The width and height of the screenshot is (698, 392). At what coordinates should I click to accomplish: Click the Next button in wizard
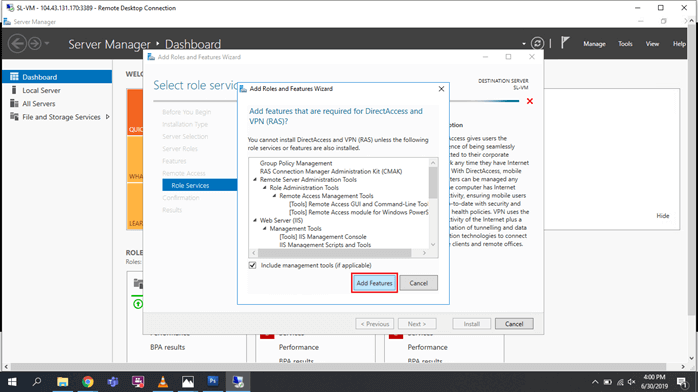tap(417, 324)
